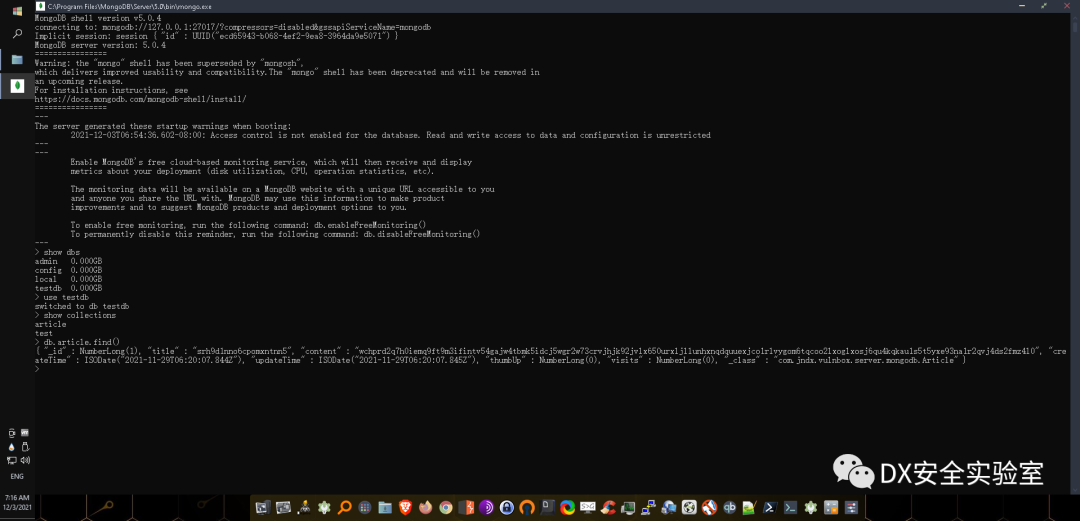Click the 'connecting to: mongodb://127.0.0.1' line
Image resolution: width=1080 pixels, height=521 pixels.
click(233, 27)
